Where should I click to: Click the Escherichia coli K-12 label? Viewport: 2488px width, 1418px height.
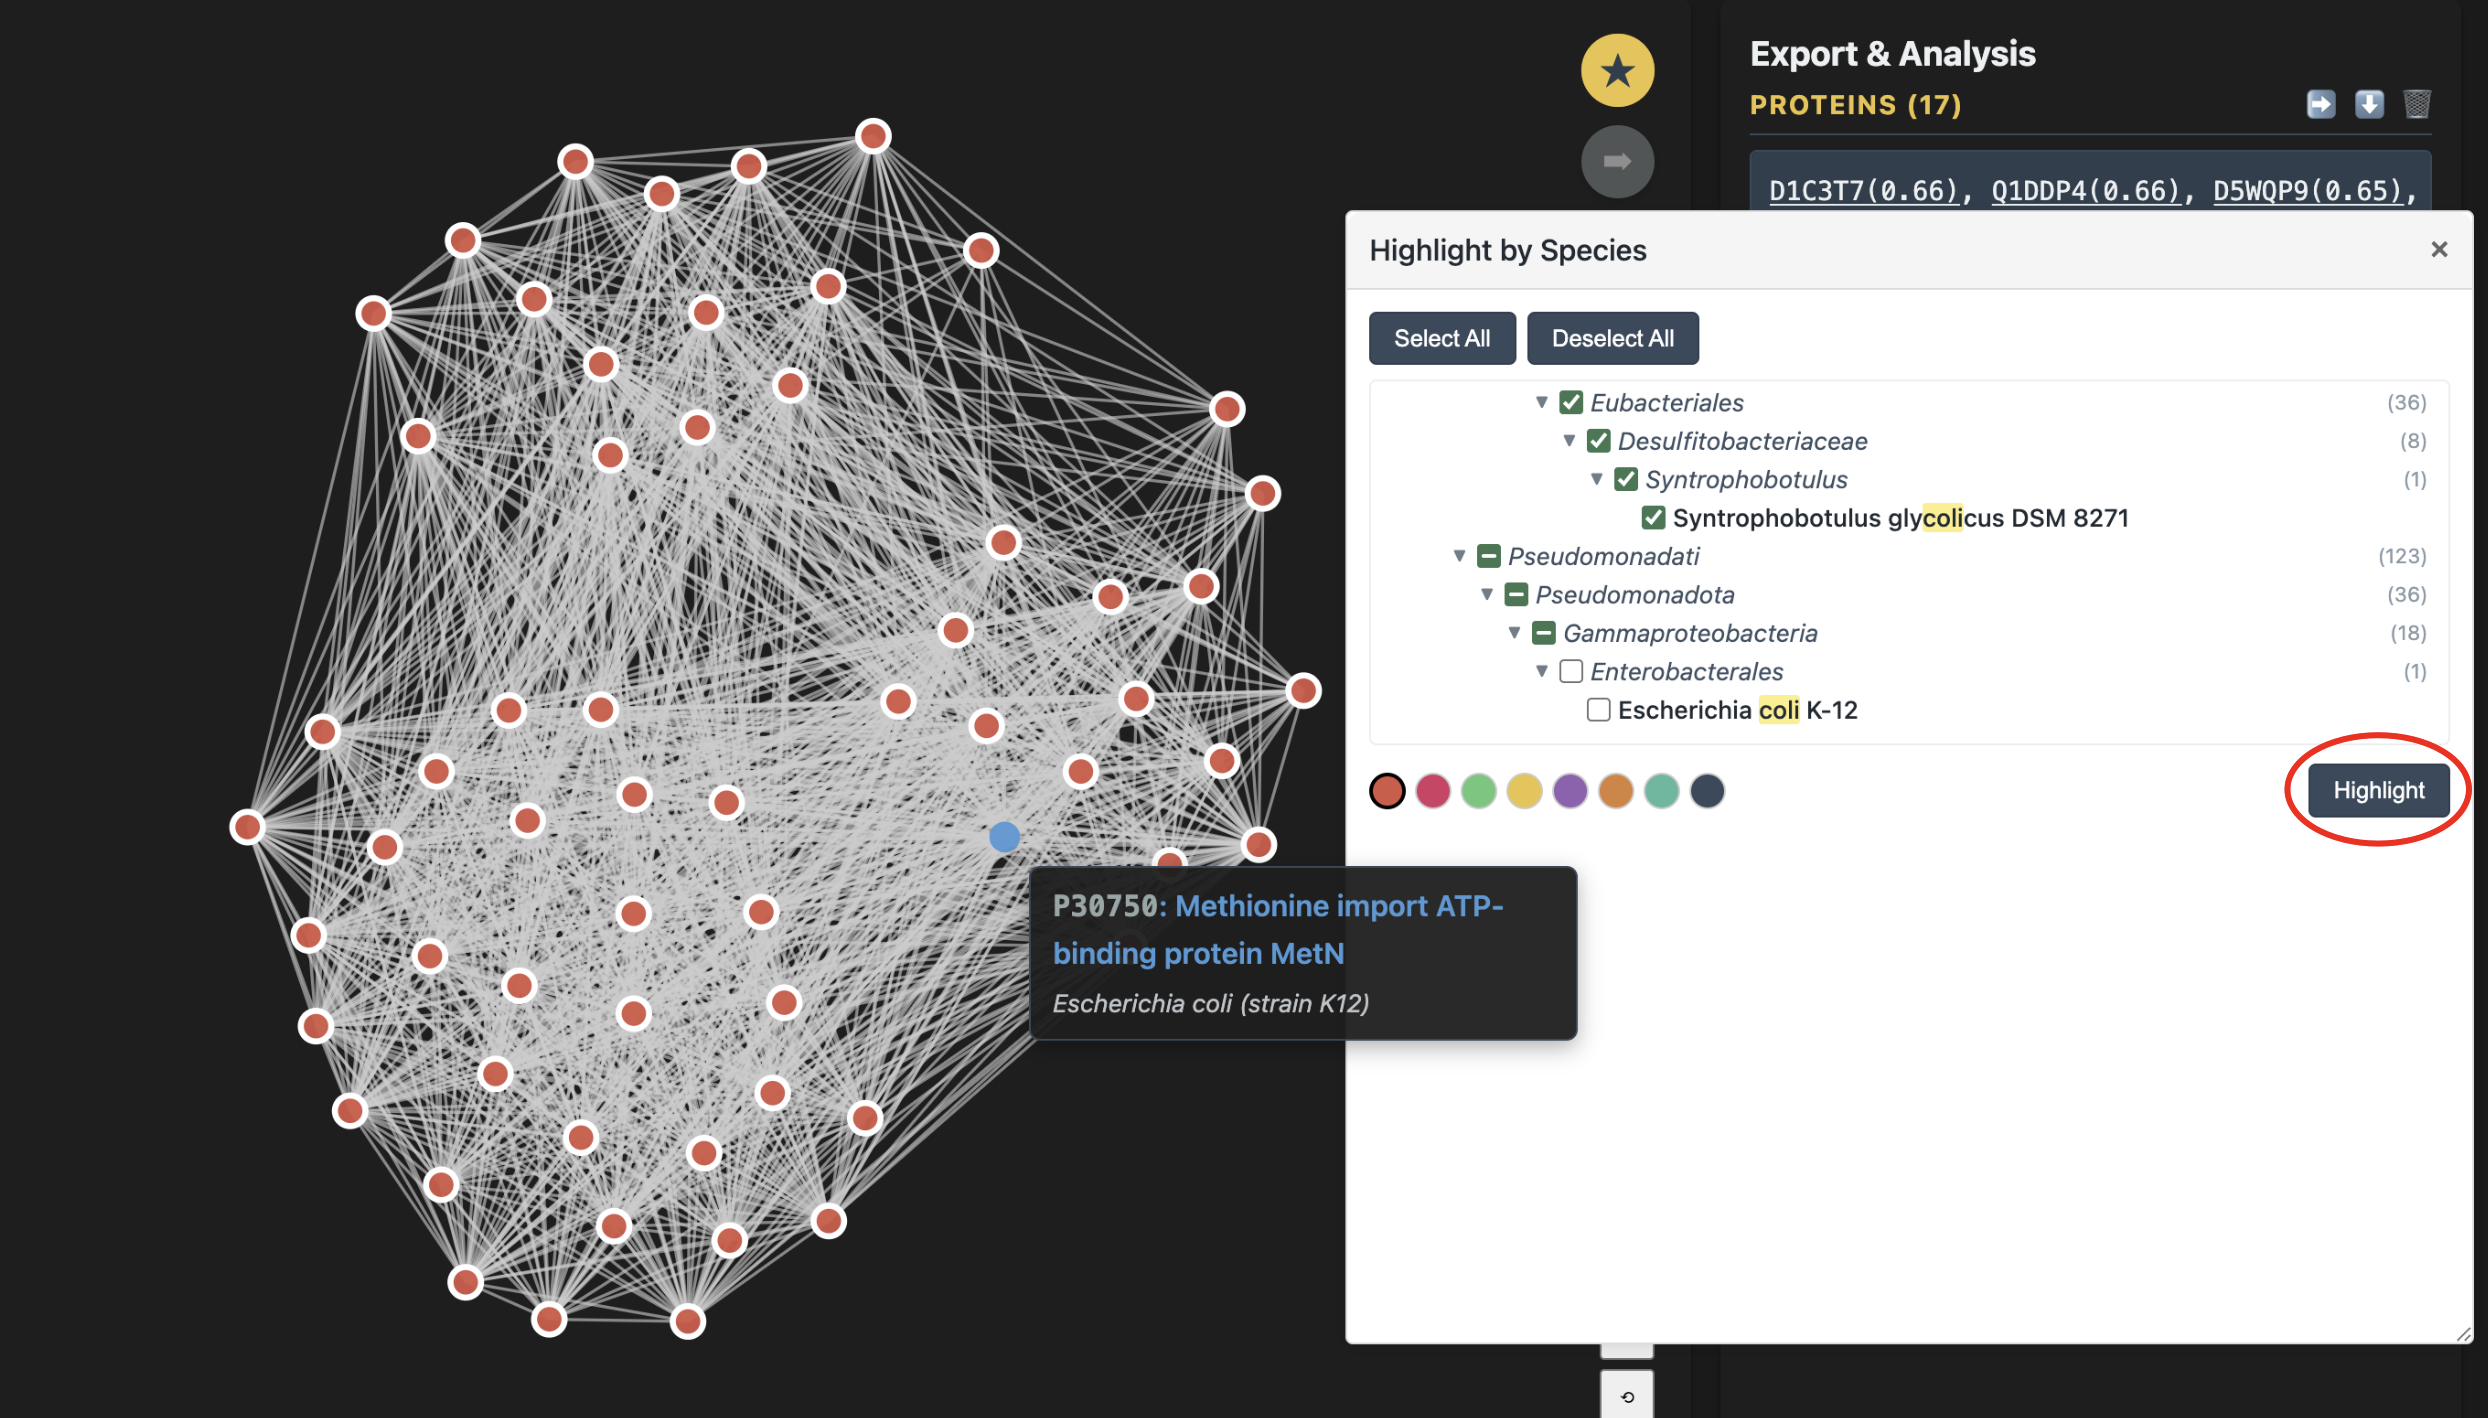click(x=1738, y=710)
